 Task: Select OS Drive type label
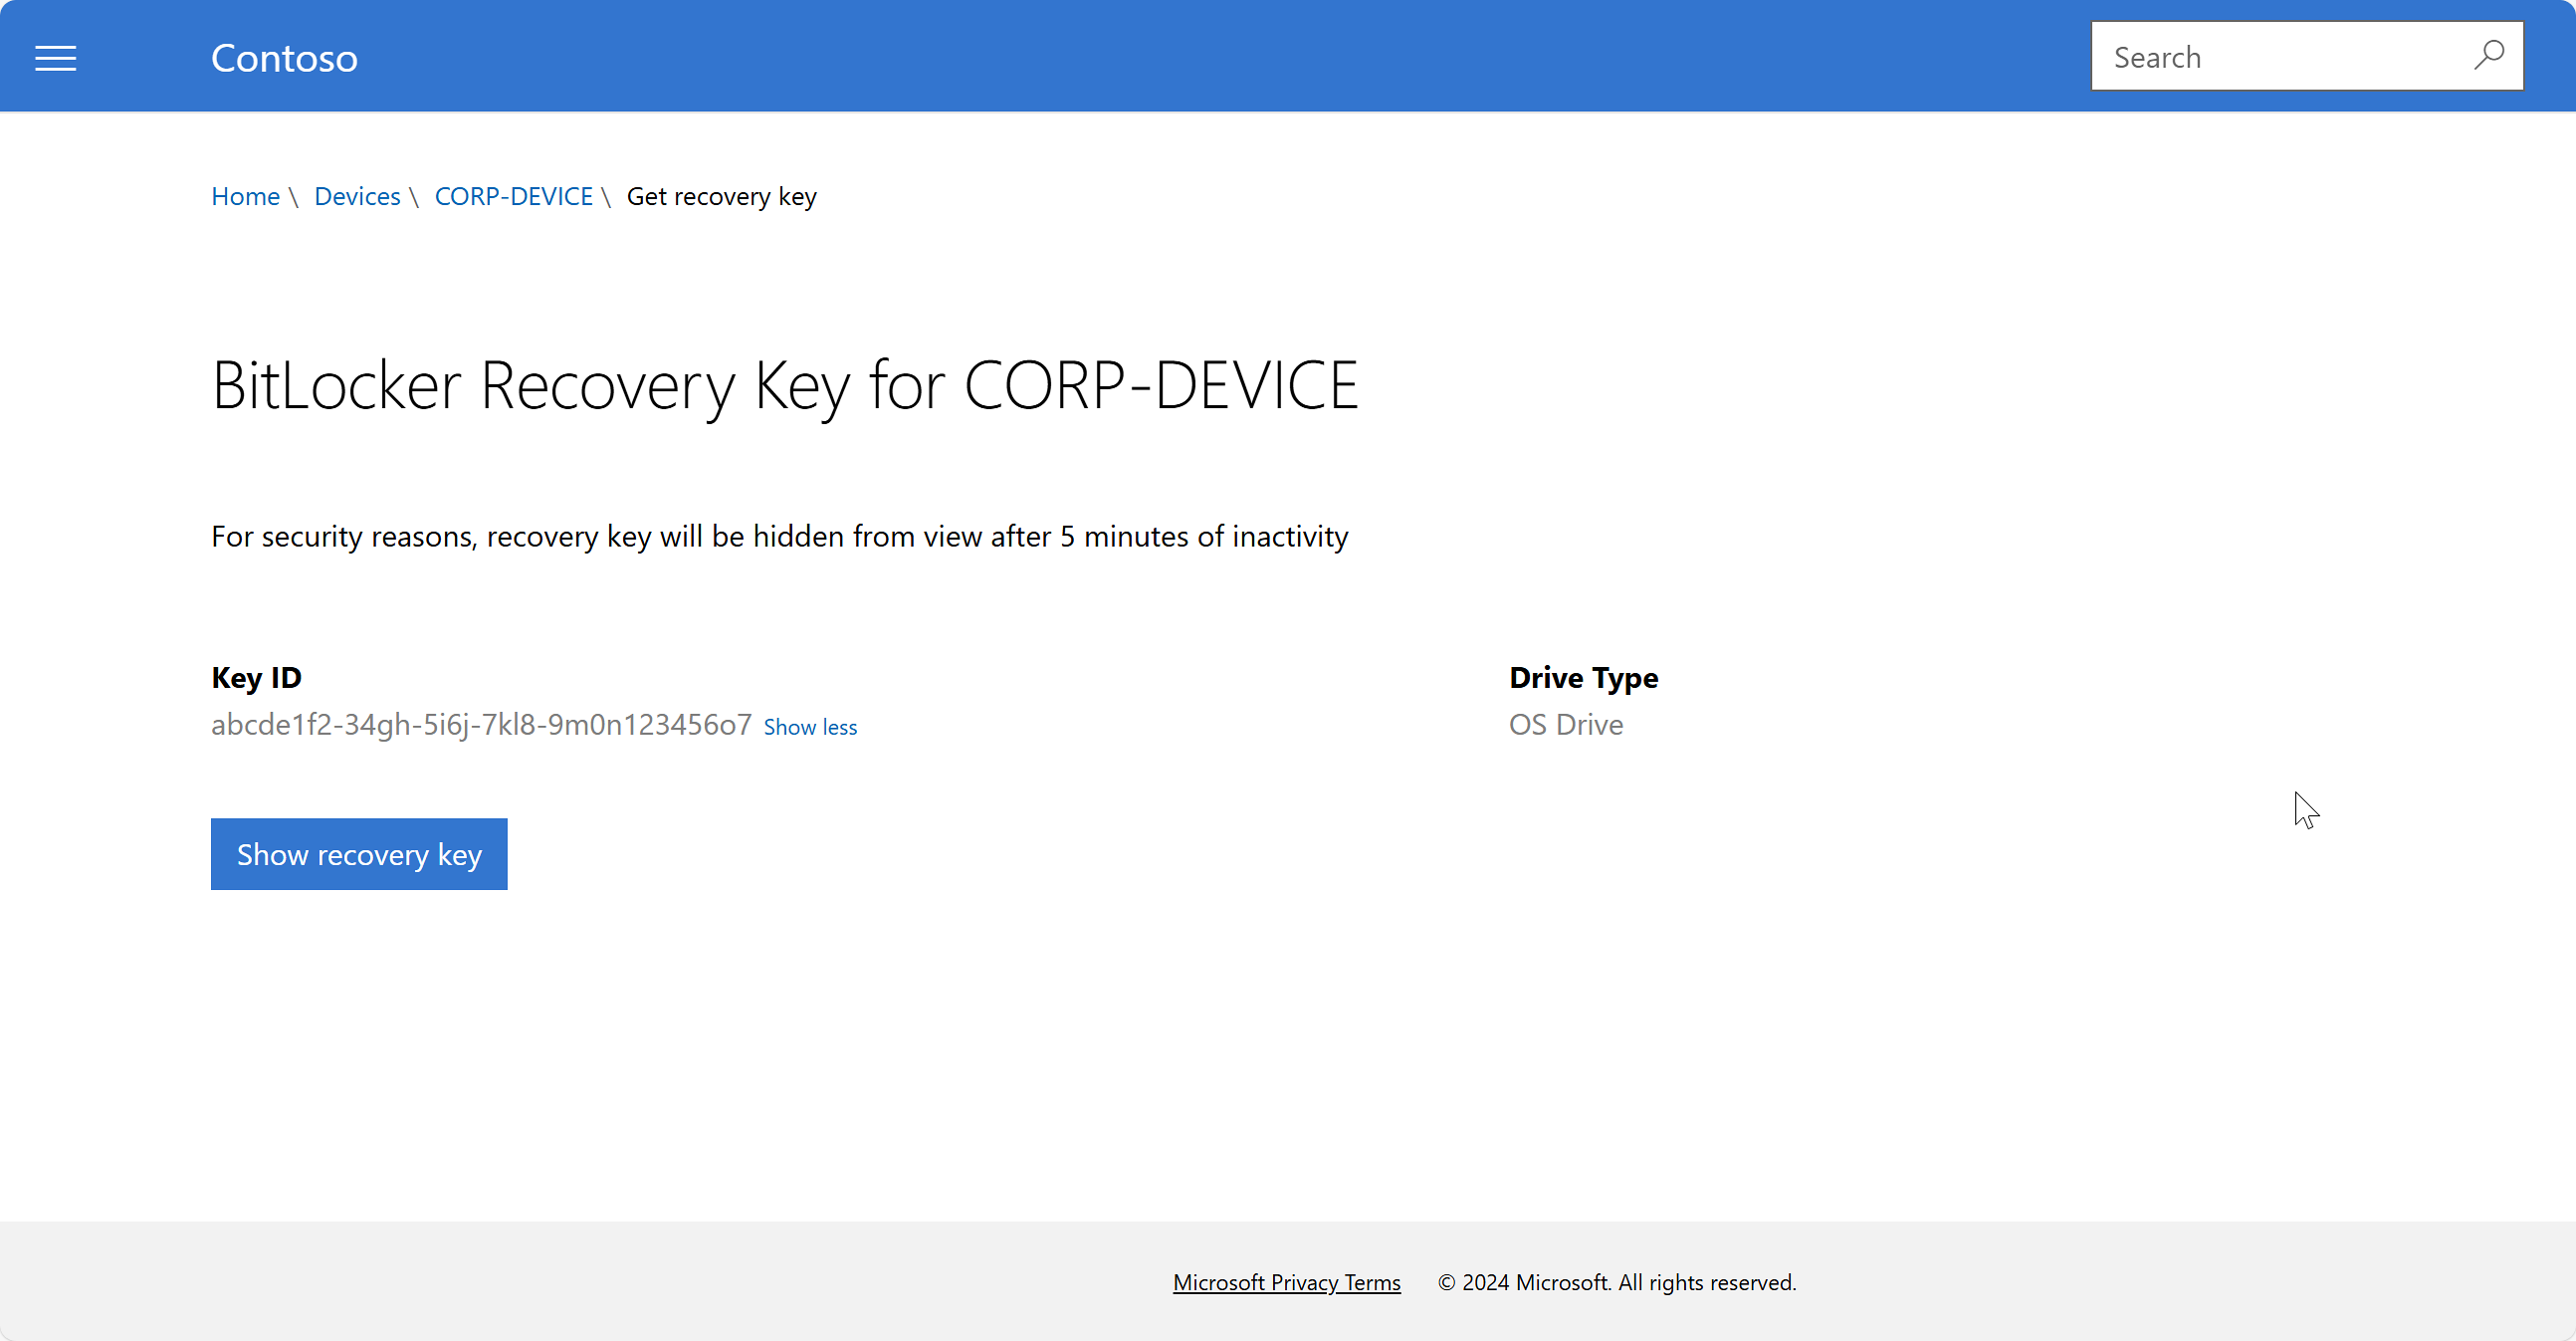pos(1566,723)
